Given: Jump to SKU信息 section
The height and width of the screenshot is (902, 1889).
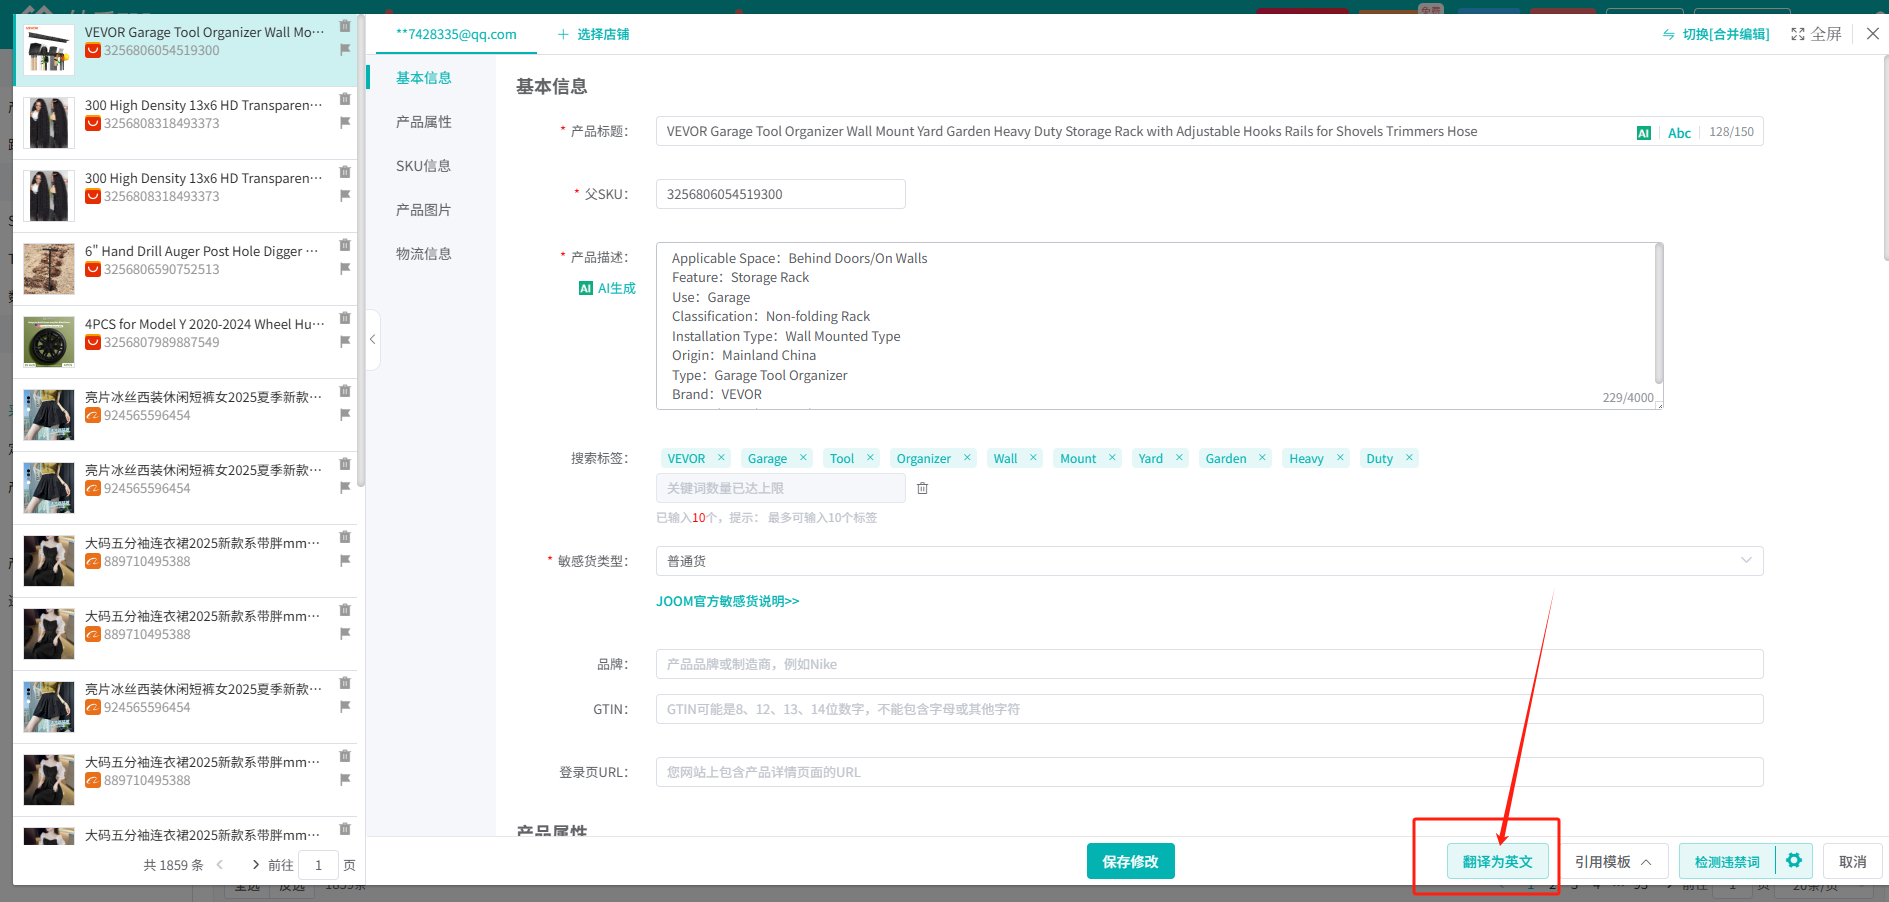Looking at the screenshot, I should (424, 166).
